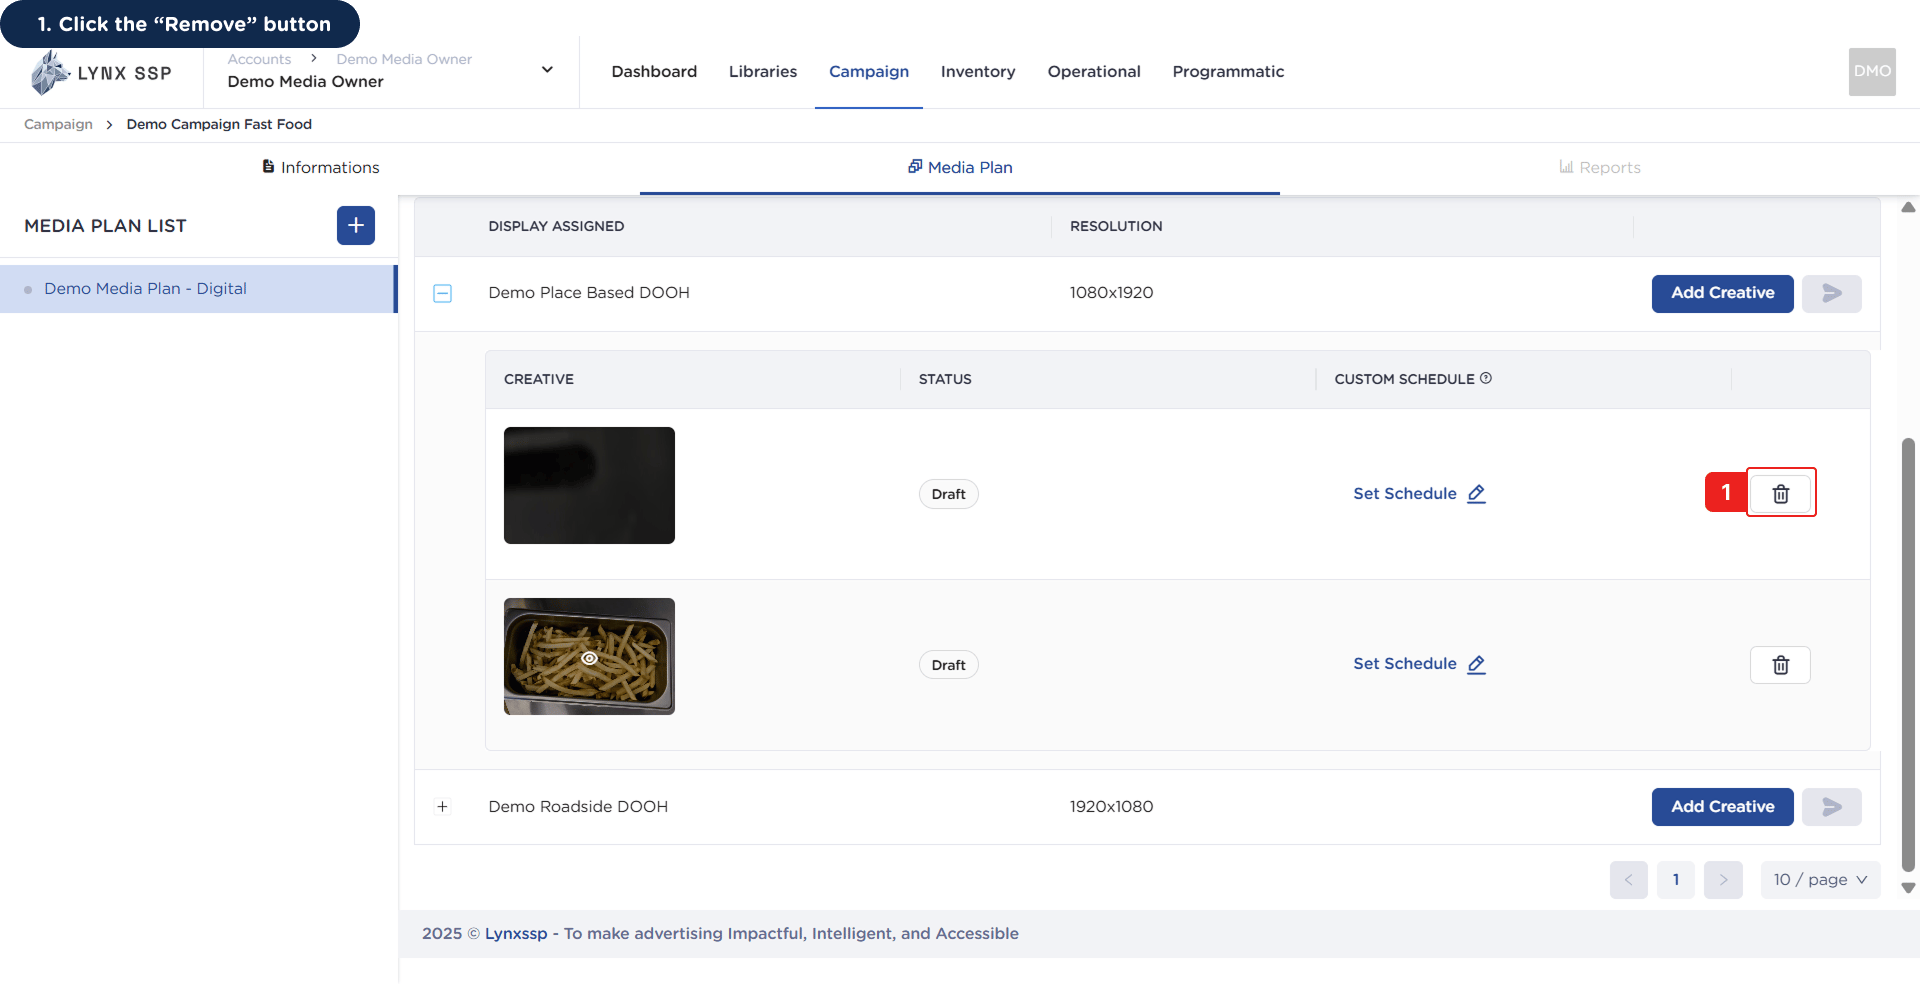Click Draft status of the fries creative

coord(948,665)
